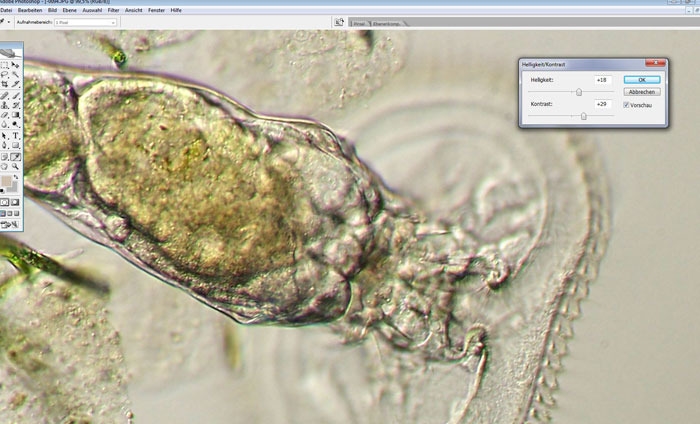Select the Rectangular Marquee tool

tap(5, 65)
